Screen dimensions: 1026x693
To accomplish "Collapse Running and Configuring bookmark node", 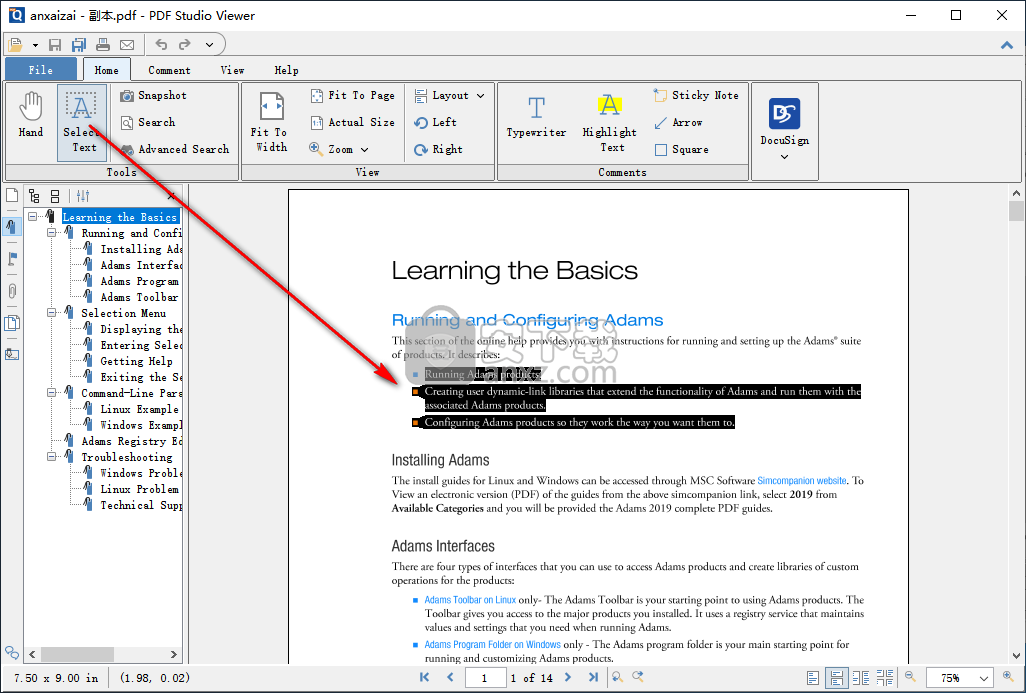I will pyautogui.click(x=51, y=233).
